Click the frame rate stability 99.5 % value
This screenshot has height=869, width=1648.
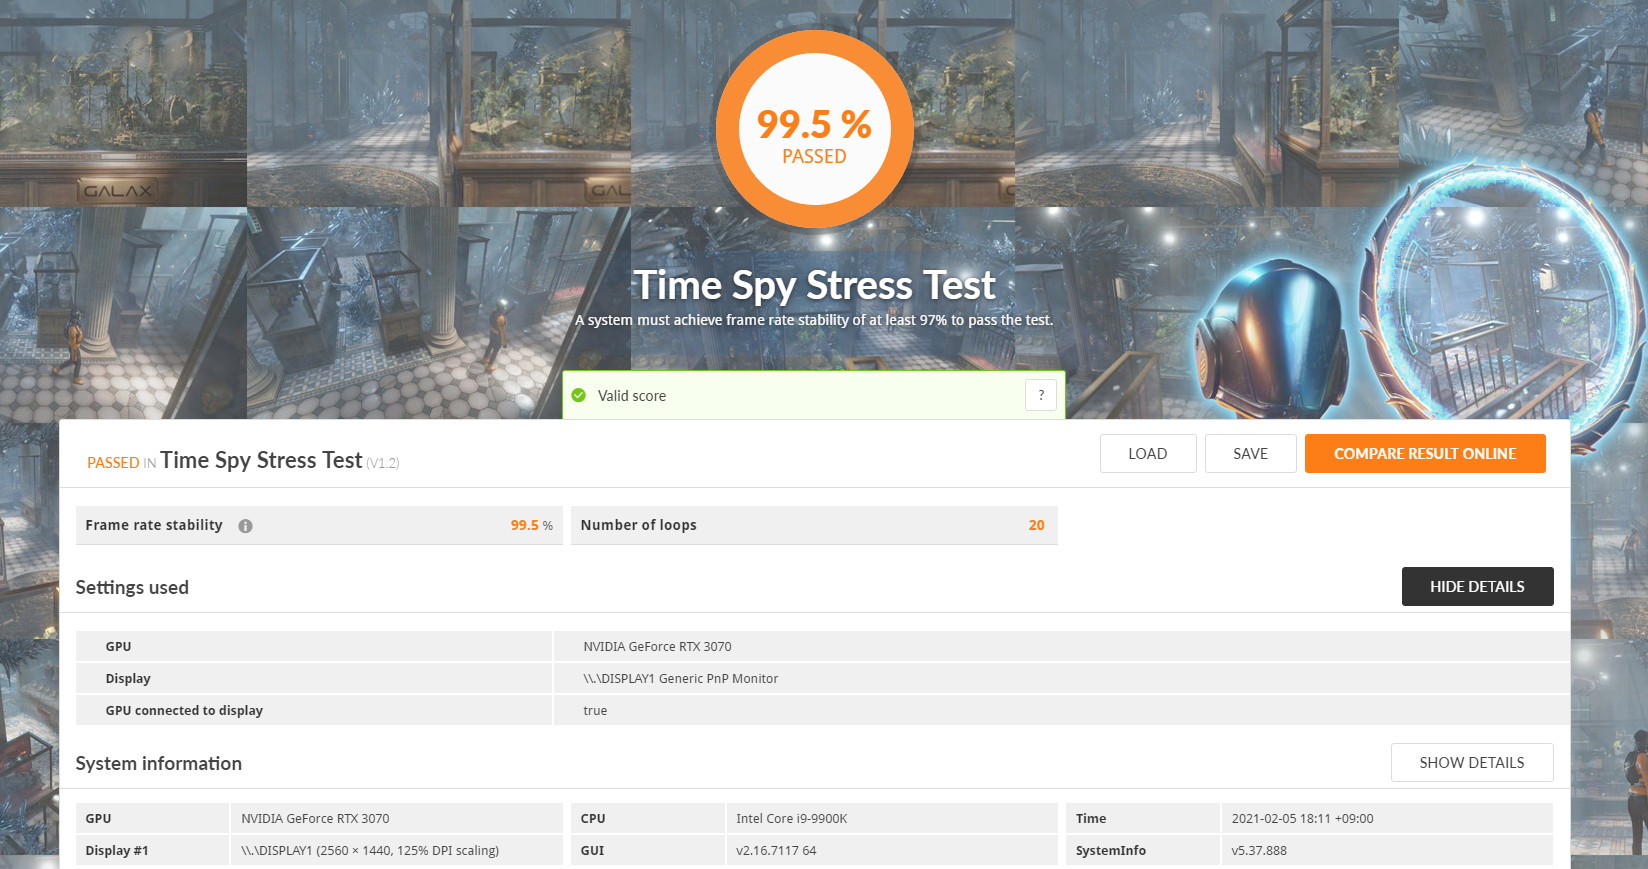(x=531, y=525)
